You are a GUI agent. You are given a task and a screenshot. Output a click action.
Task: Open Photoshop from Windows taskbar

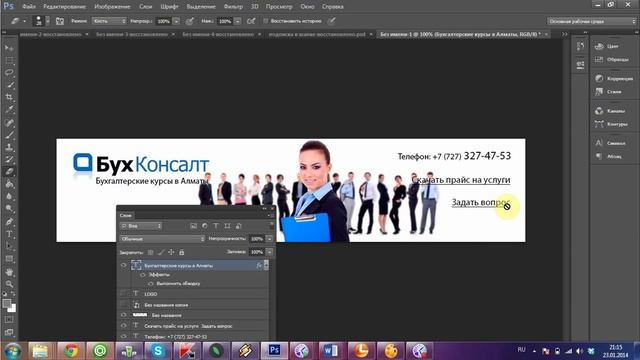(x=274, y=351)
